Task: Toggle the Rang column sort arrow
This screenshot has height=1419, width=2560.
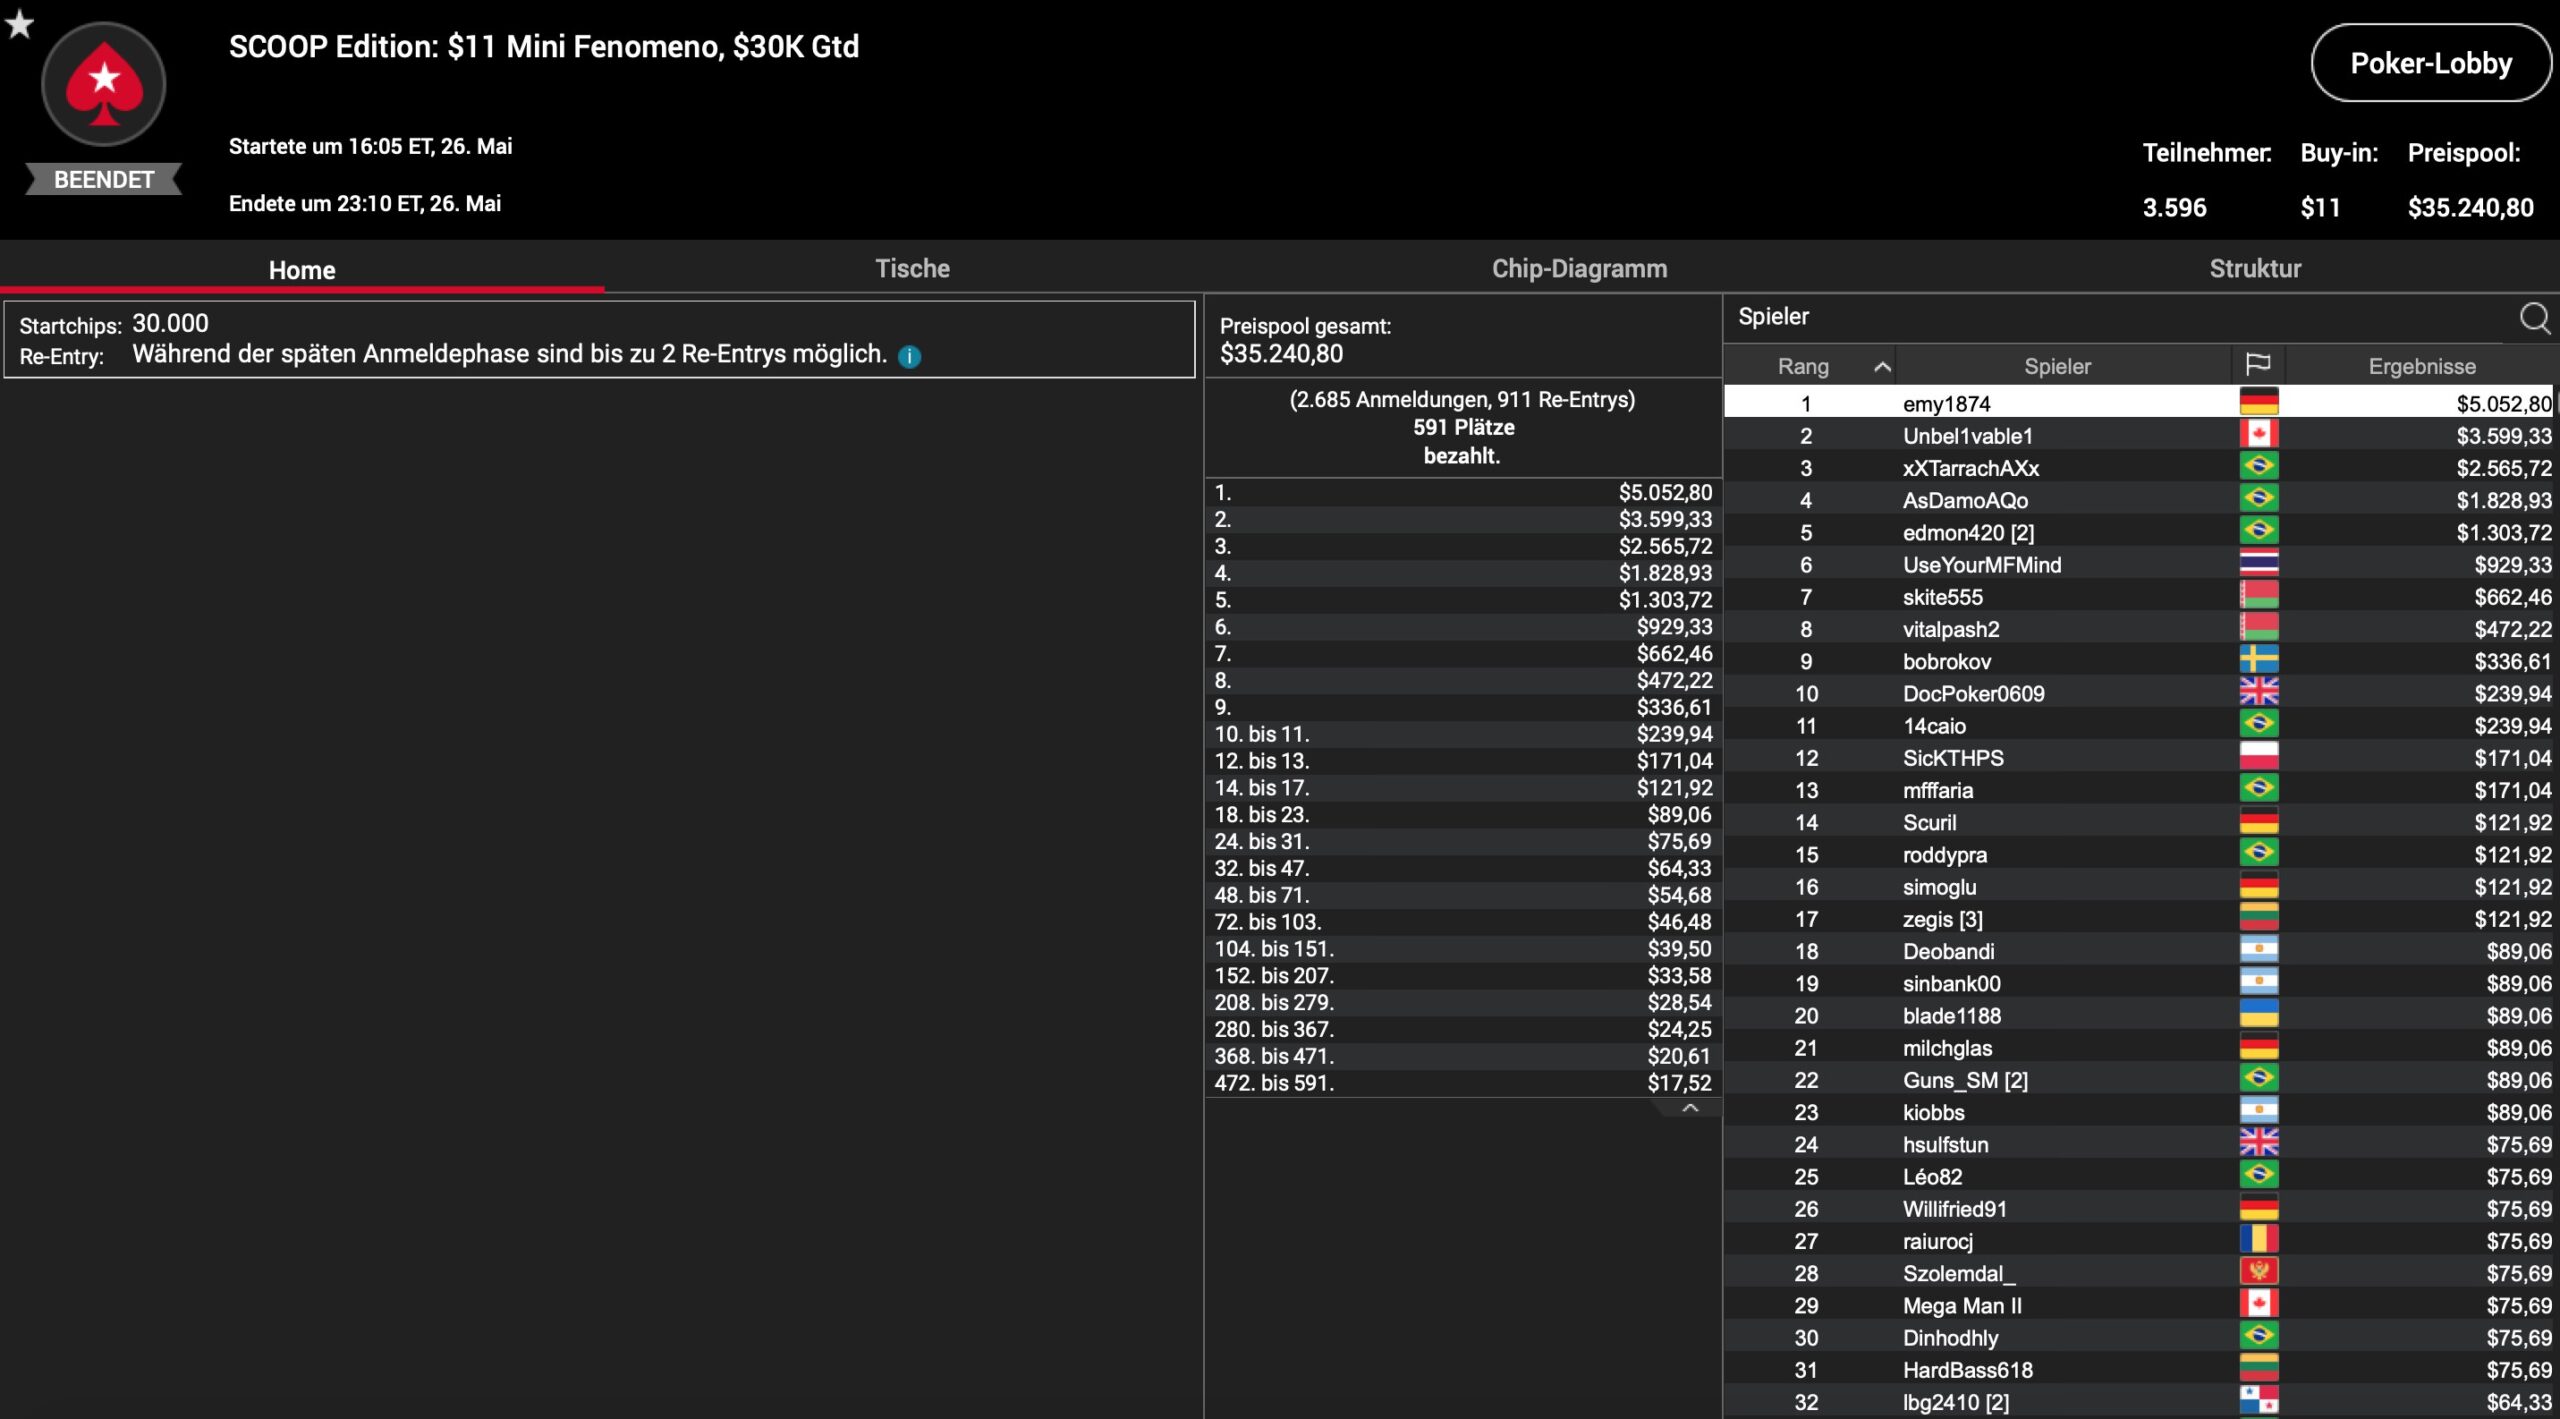Action: click(x=1881, y=367)
